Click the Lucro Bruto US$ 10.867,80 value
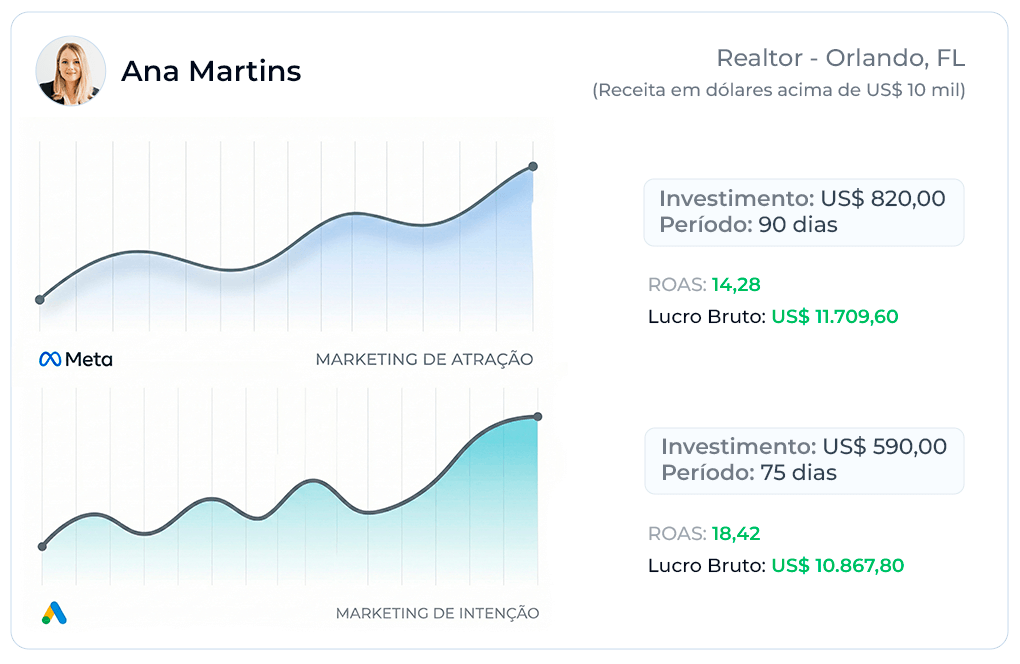1020x664 pixels. click(x=837, y=565)
